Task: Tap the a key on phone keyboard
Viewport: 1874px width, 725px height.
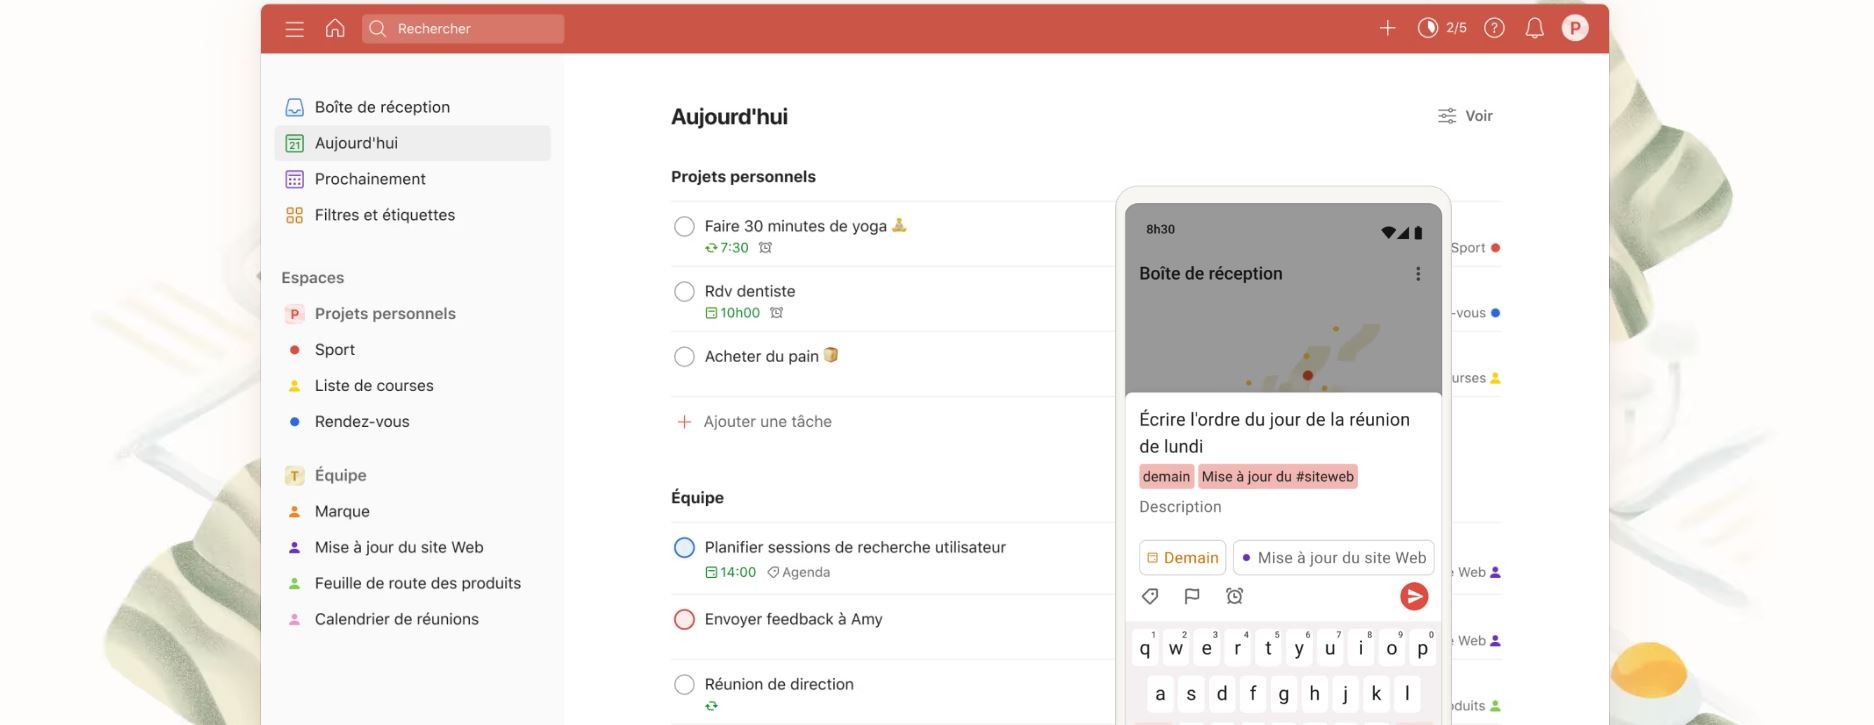Action: pyautogui.click(x=1160, y=694)
